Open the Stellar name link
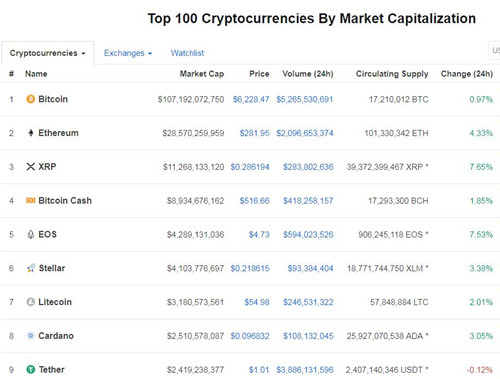500x379 pixels. (x=52, y=268)
